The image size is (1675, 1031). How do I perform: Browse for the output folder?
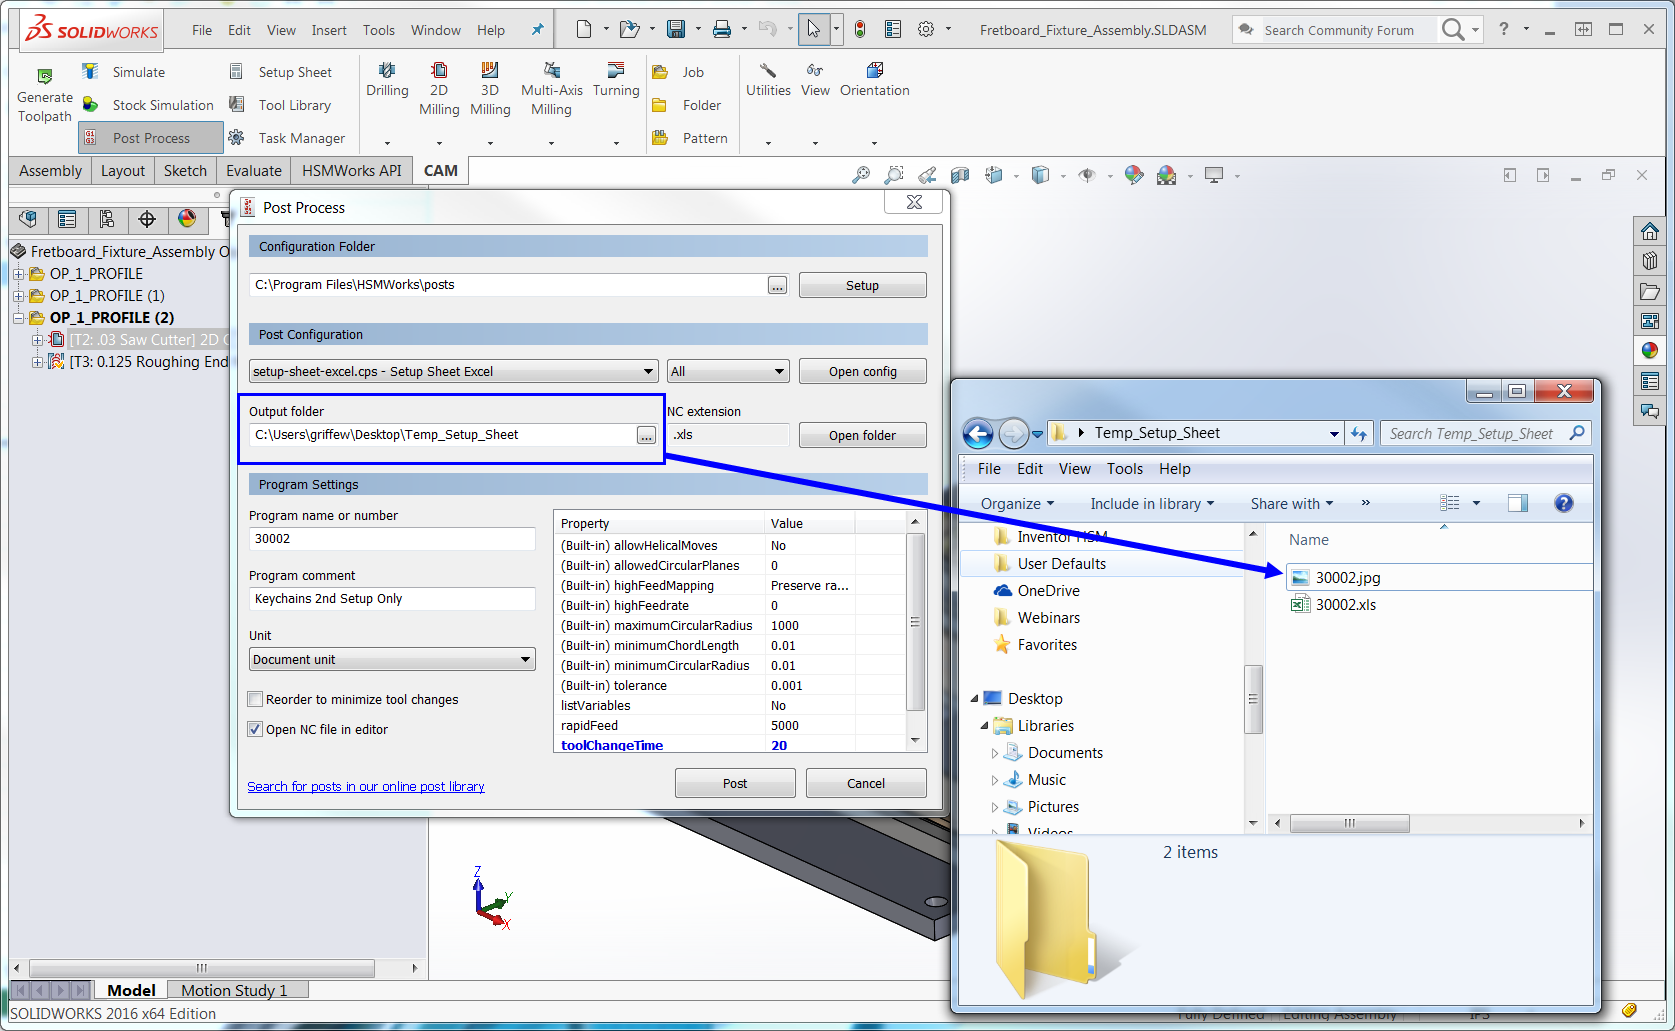click(x=646, y=435)
